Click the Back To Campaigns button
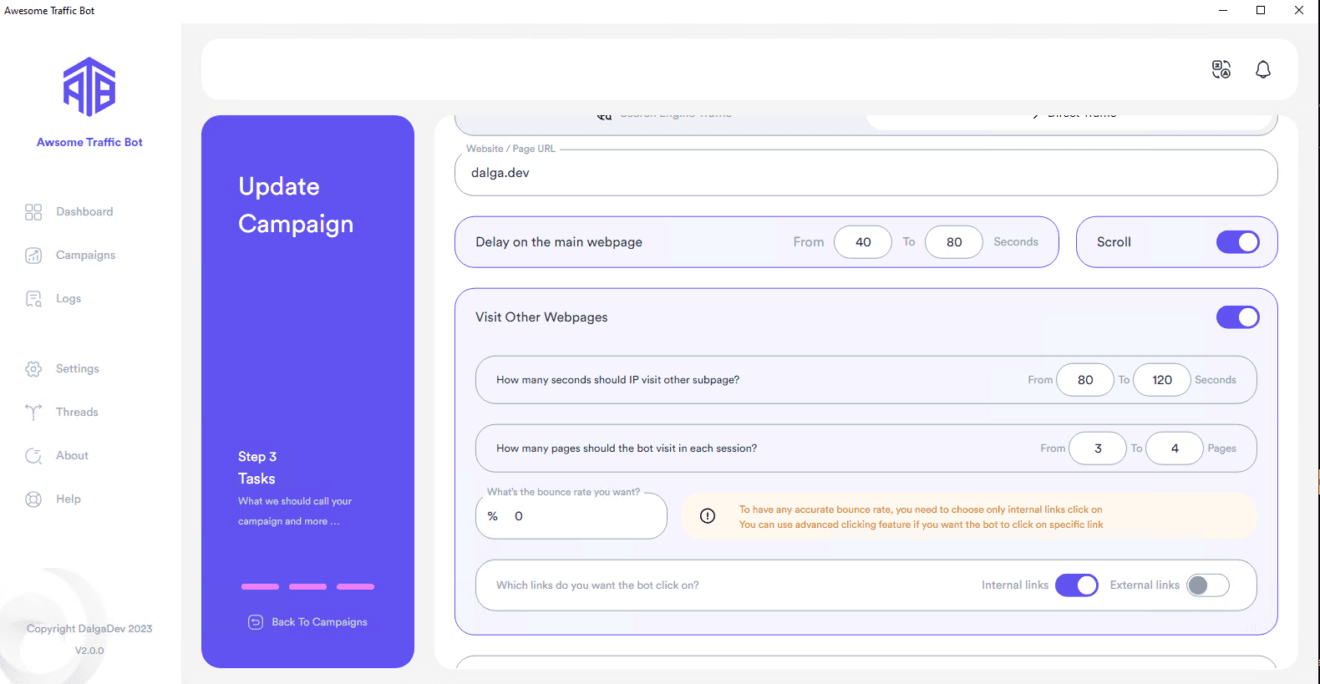 tap(307, 621)
